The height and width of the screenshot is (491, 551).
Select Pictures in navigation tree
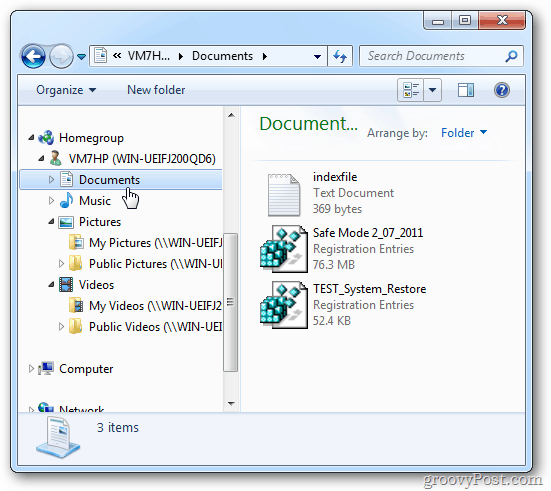tap(100, 222)
